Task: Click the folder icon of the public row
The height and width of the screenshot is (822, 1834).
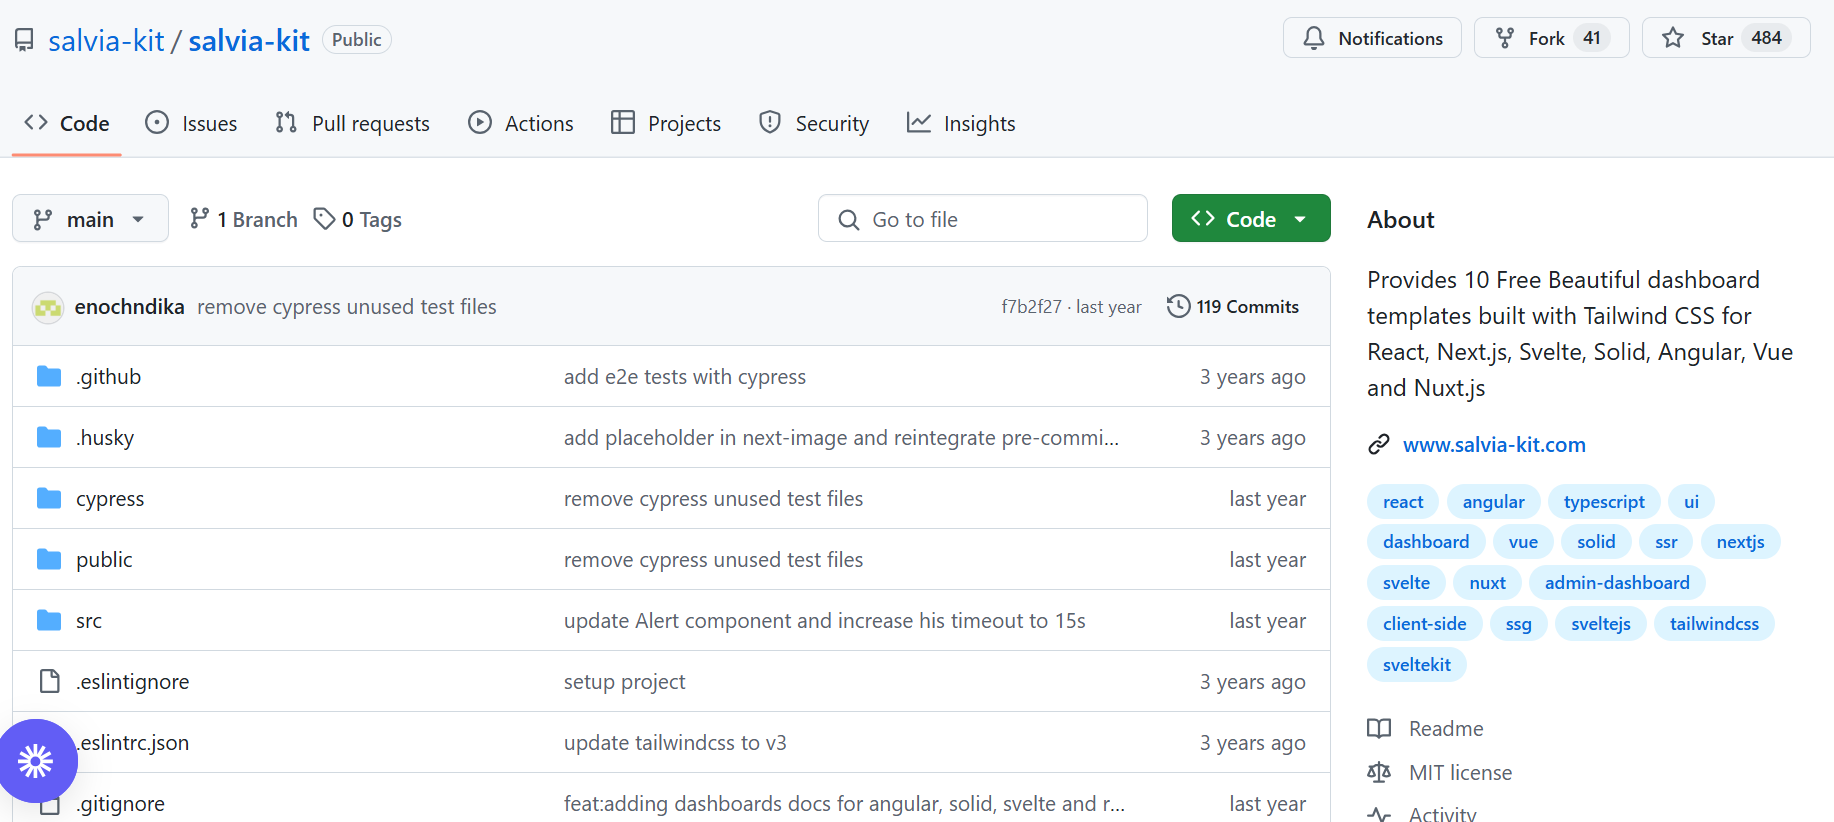Action: (x=49, y=559)
